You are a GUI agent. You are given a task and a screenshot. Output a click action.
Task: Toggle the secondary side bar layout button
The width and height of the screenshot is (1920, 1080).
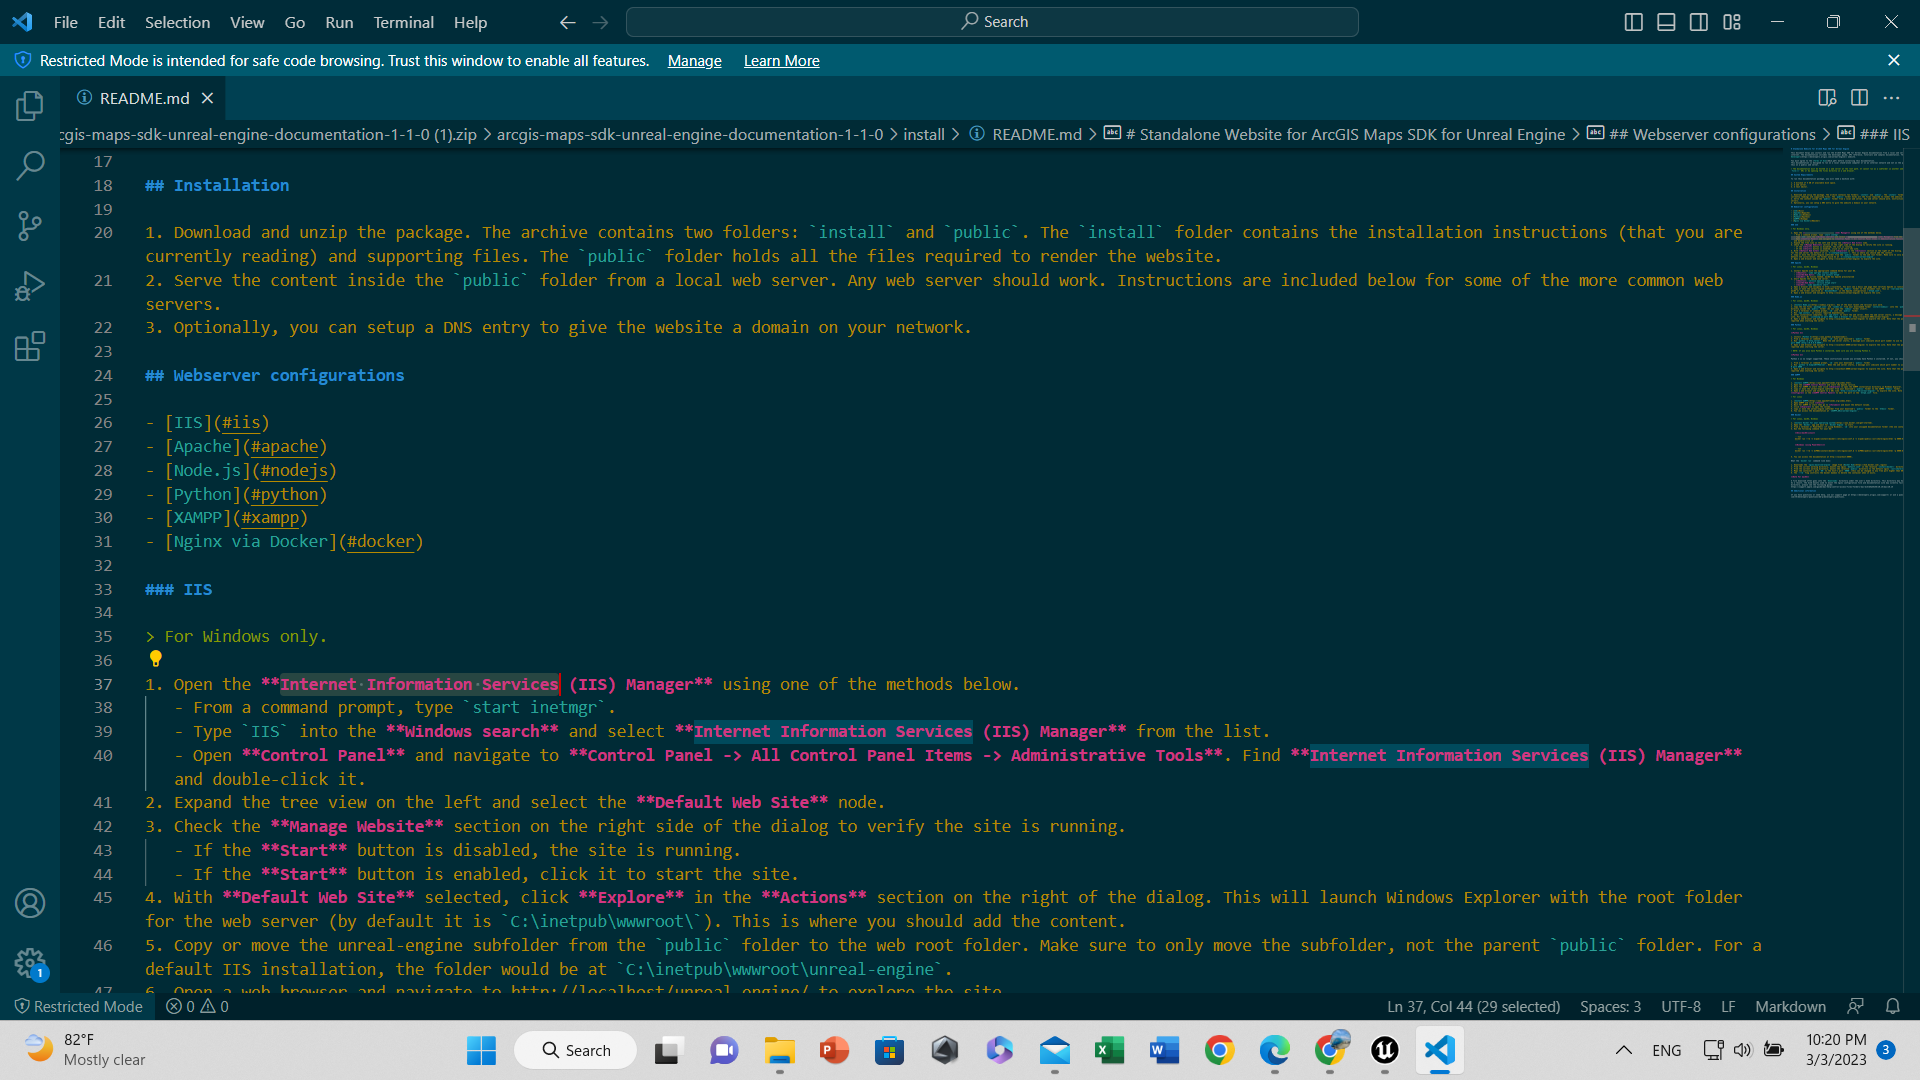pos(1699,22)
